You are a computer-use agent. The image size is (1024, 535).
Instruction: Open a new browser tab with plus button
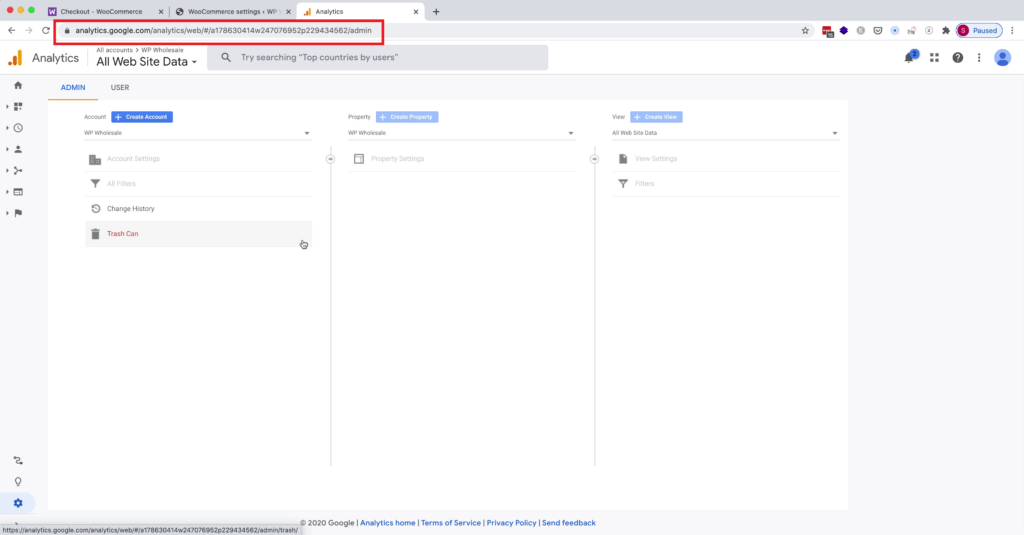pos(436,12)
